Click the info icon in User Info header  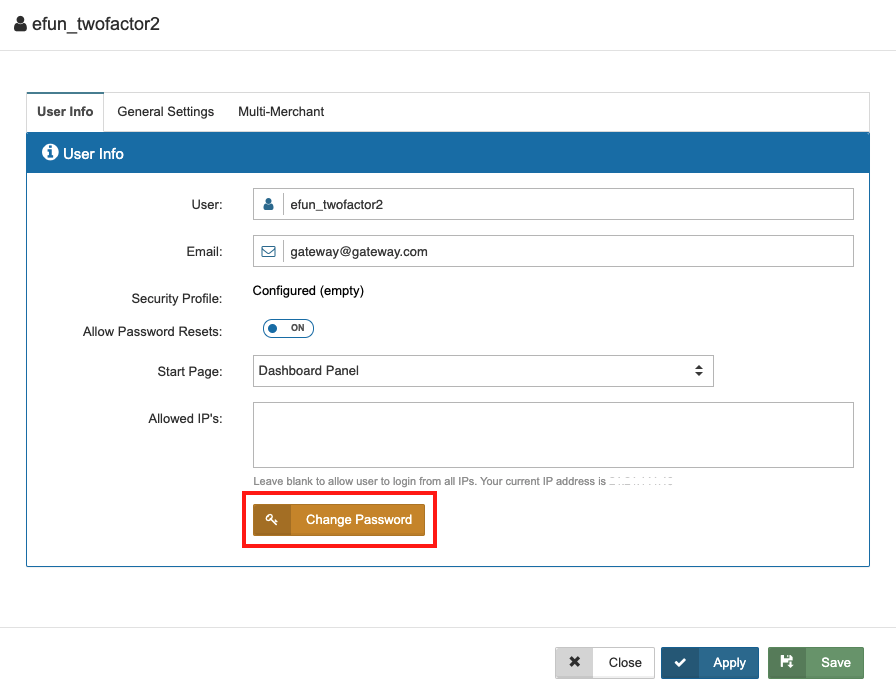tap(50, 153)
